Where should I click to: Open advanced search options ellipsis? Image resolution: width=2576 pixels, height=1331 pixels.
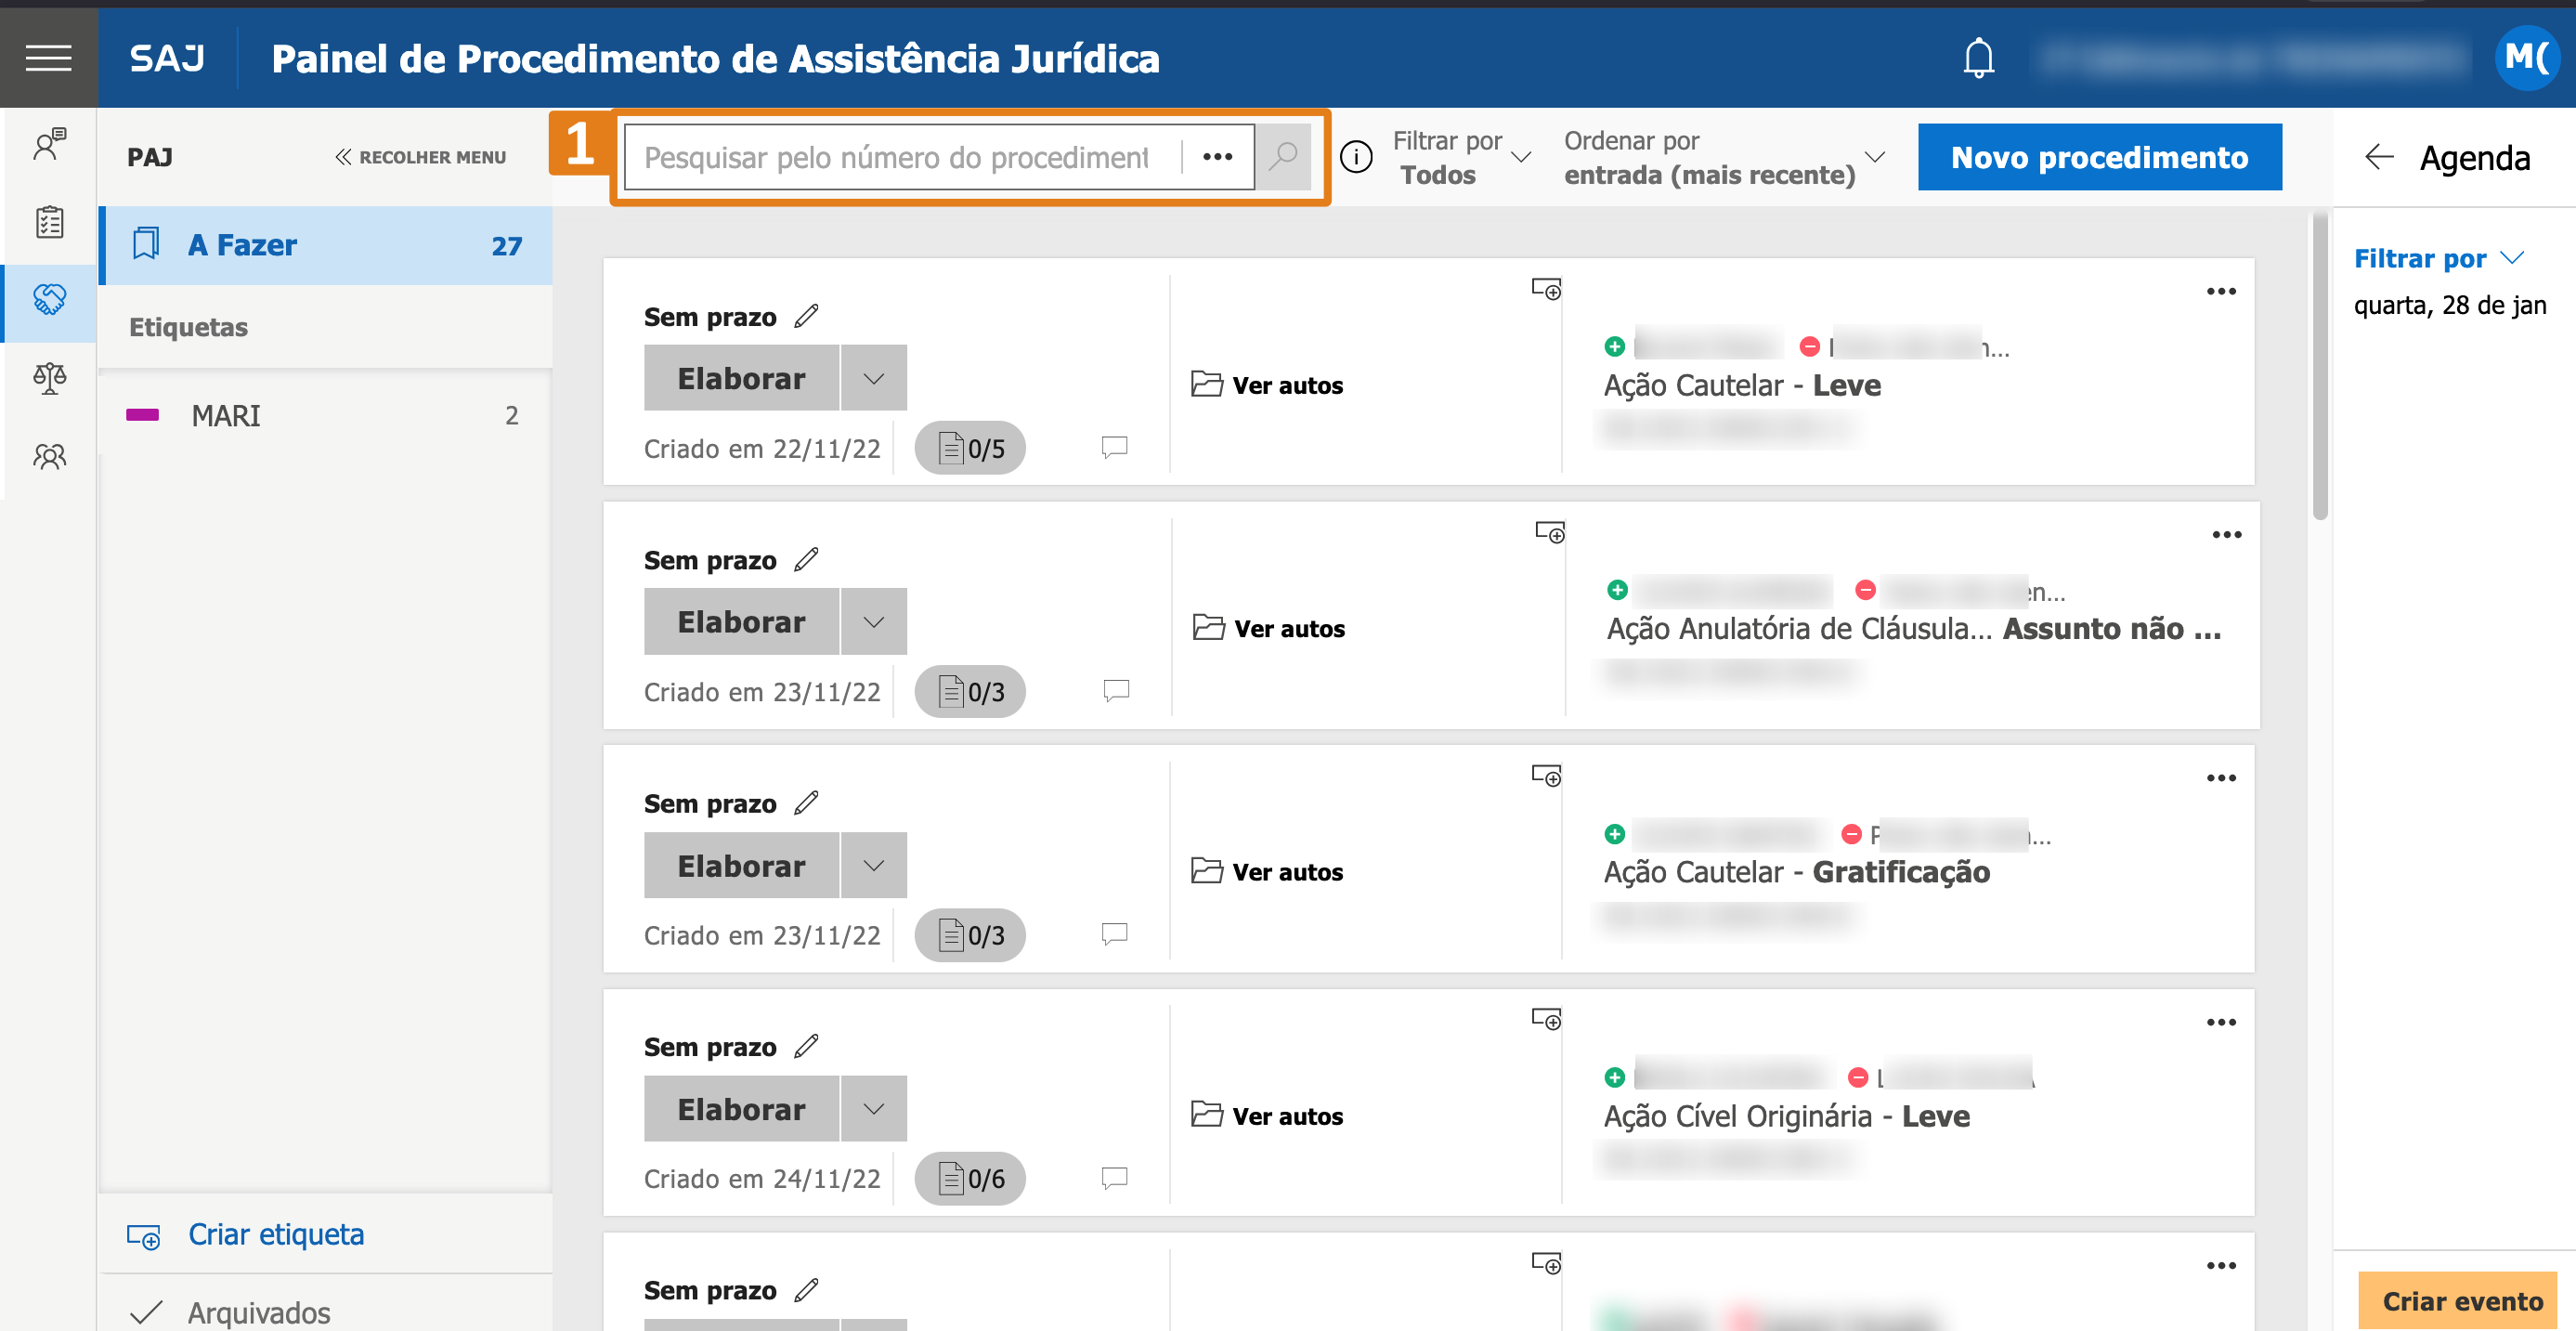[x=1217, y=157]
